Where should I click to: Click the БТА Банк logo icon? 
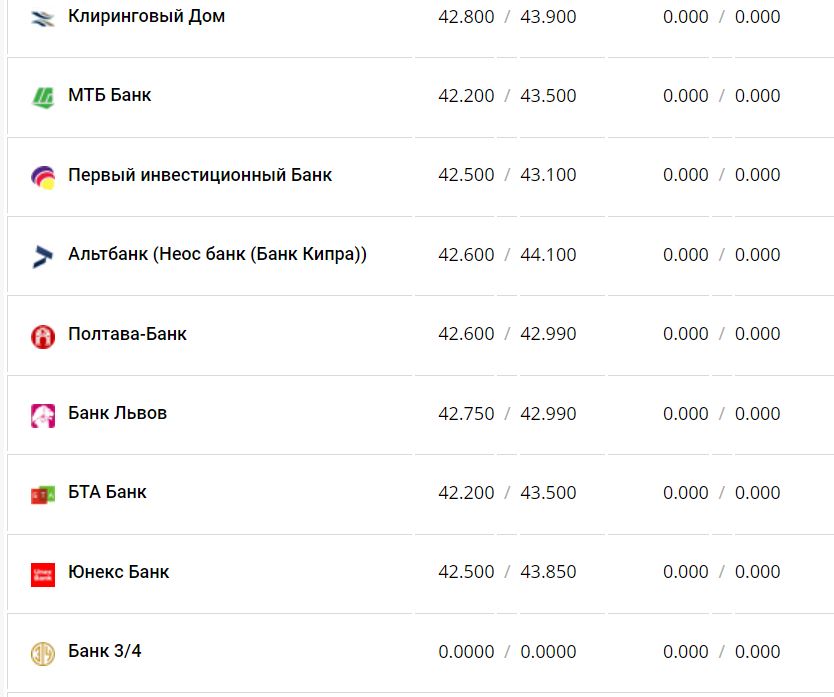pos(43,494)
